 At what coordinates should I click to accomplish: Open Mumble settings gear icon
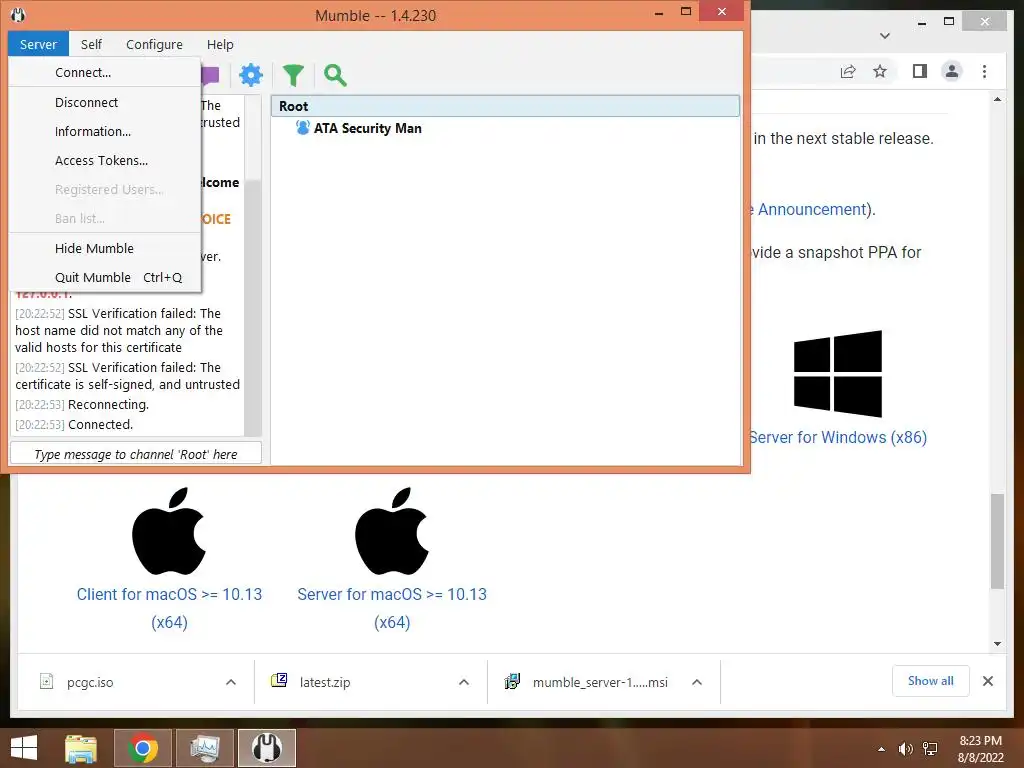(x=251, y=75)
